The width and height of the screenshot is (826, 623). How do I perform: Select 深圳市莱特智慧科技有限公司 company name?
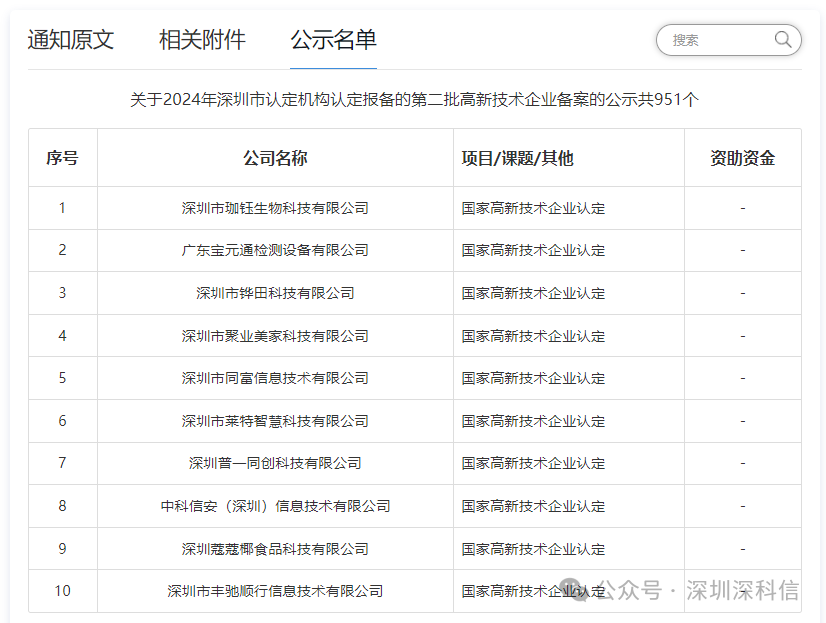[x=275, y=421]
